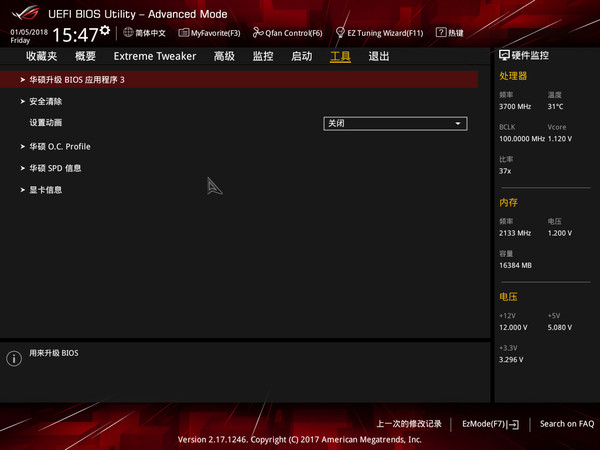Expand arrow beside 显卡信息
The height and width of the screenshot is (450, 600).
point(23,190)
